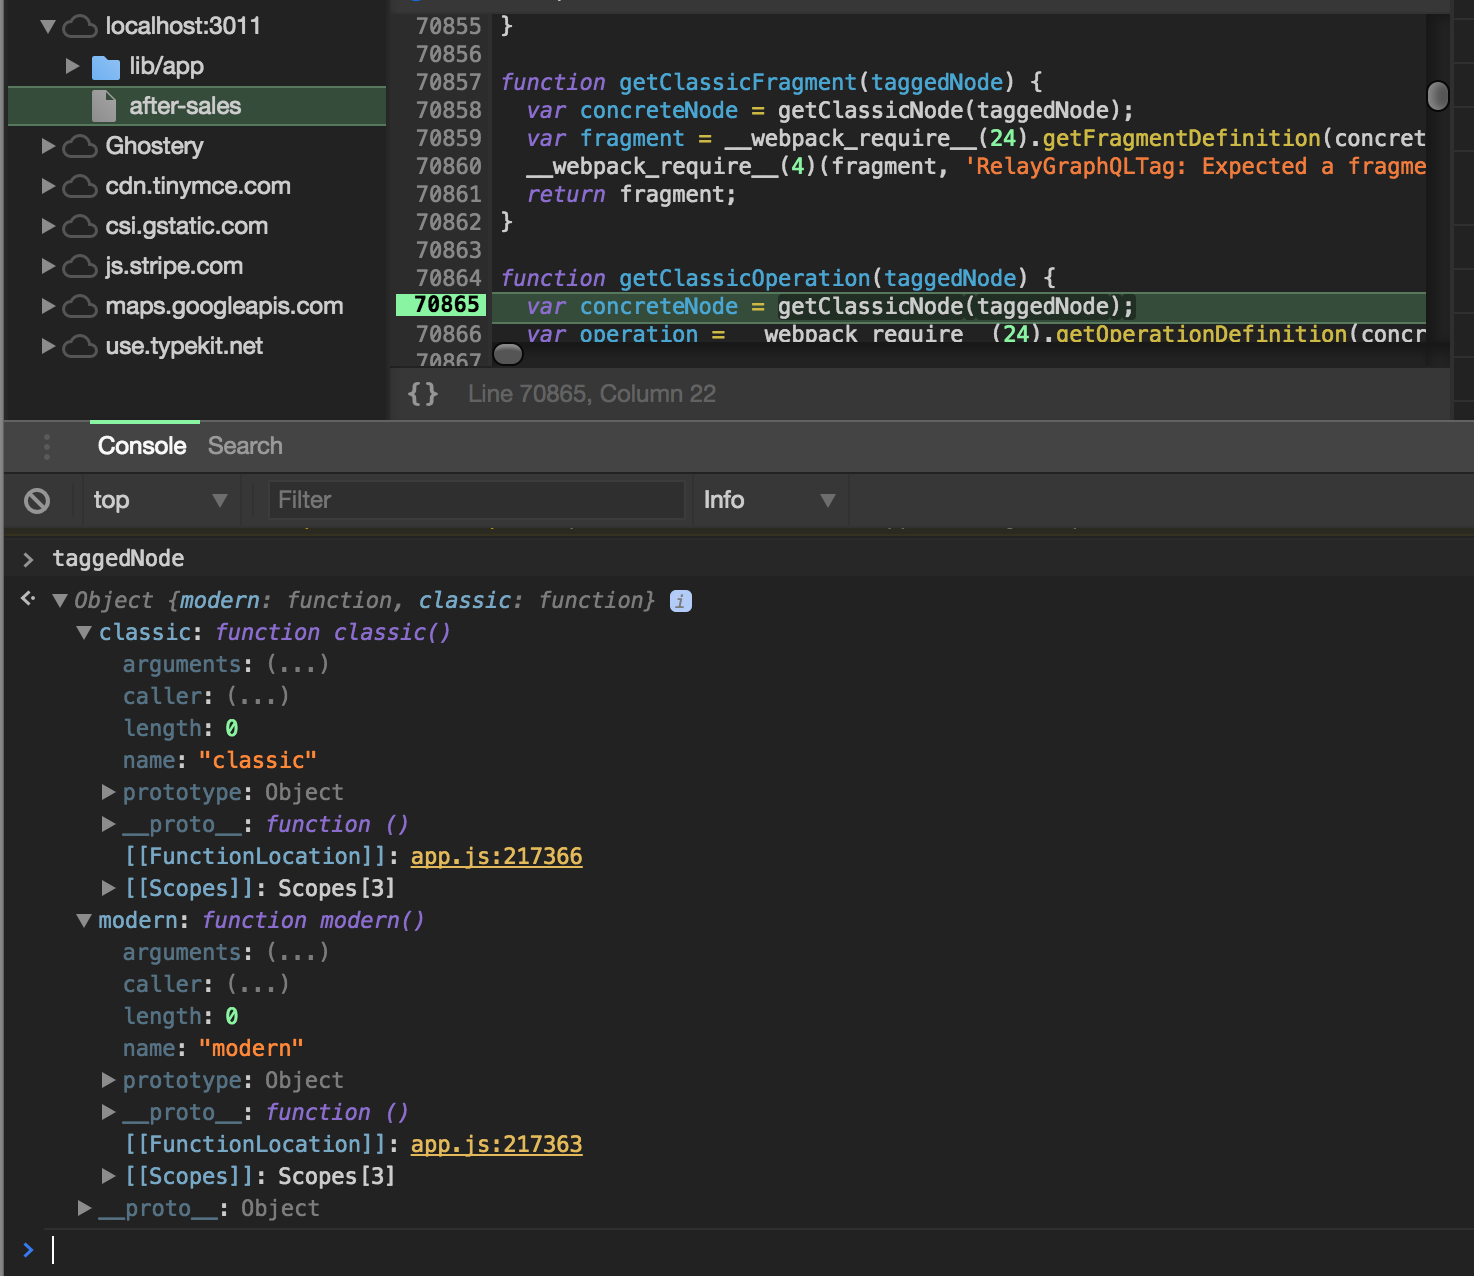Open the app.js:217363 function location link
This screenshot has width=1474, height=1276.
point(496,1144)
